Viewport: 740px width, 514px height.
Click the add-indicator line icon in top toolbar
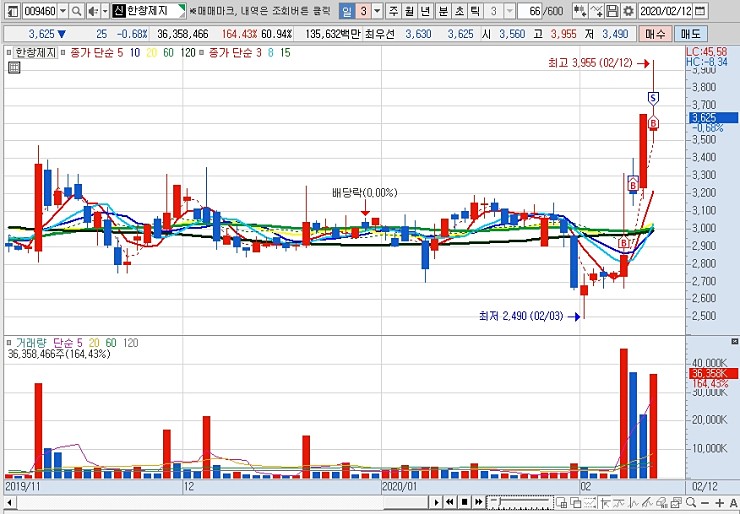coord(597,11)
